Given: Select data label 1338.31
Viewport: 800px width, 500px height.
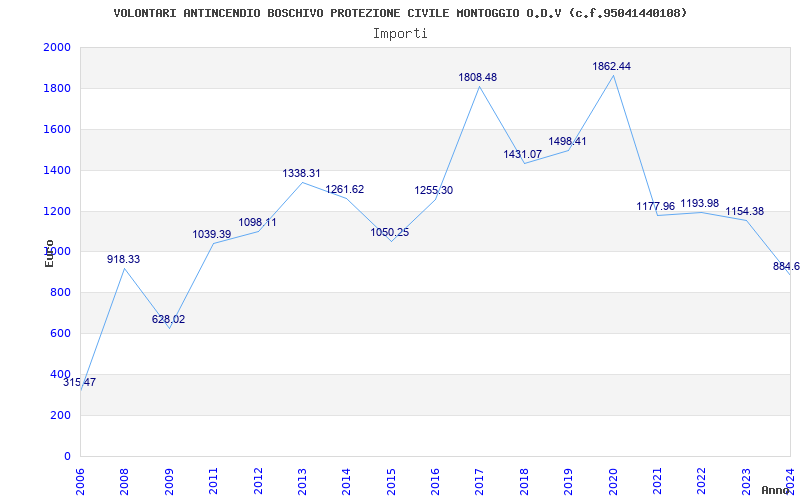Looking at the screenshot, I should [x=302, y=173].
